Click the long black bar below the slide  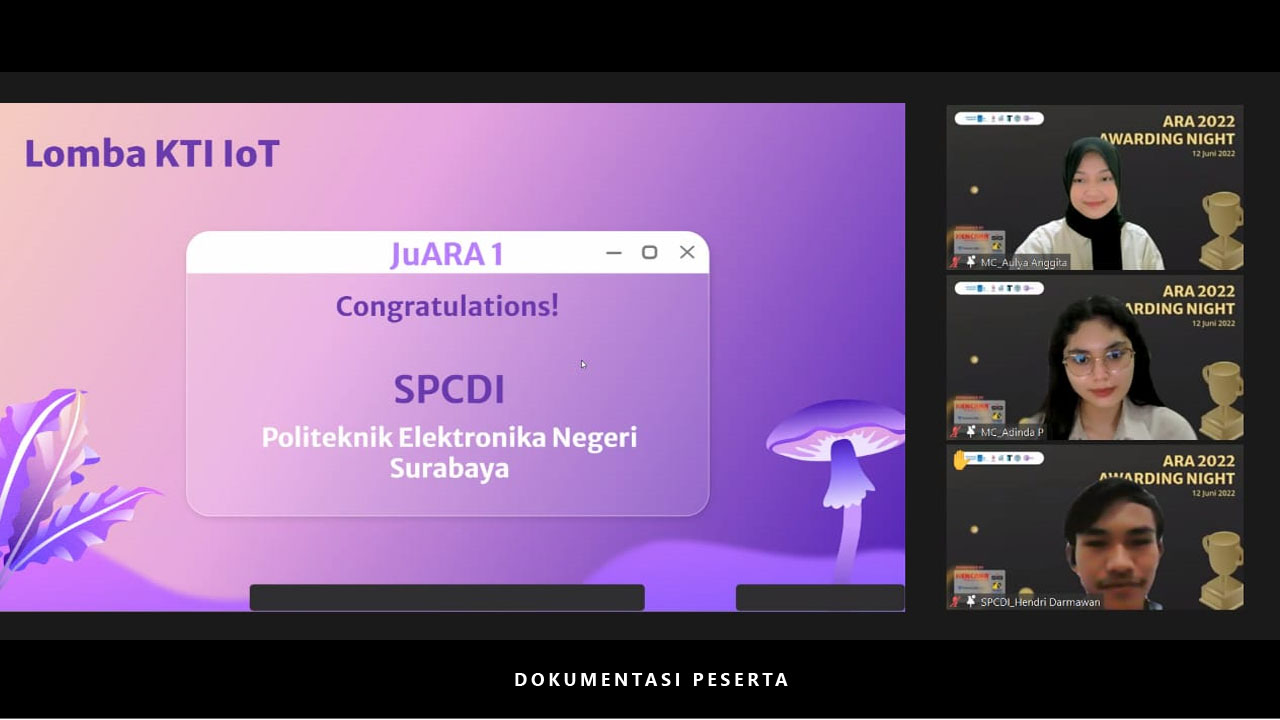(447, 597)
